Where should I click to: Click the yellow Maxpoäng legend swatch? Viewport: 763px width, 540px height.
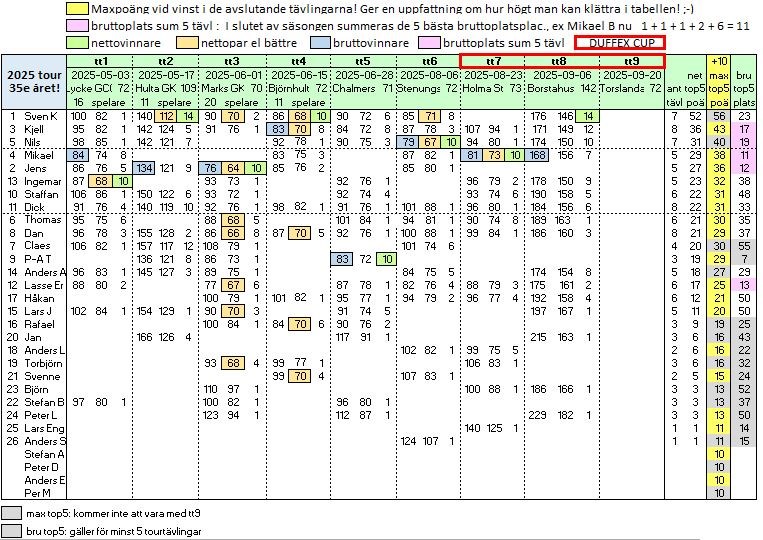pyautogui.click(x=77, y=9)
